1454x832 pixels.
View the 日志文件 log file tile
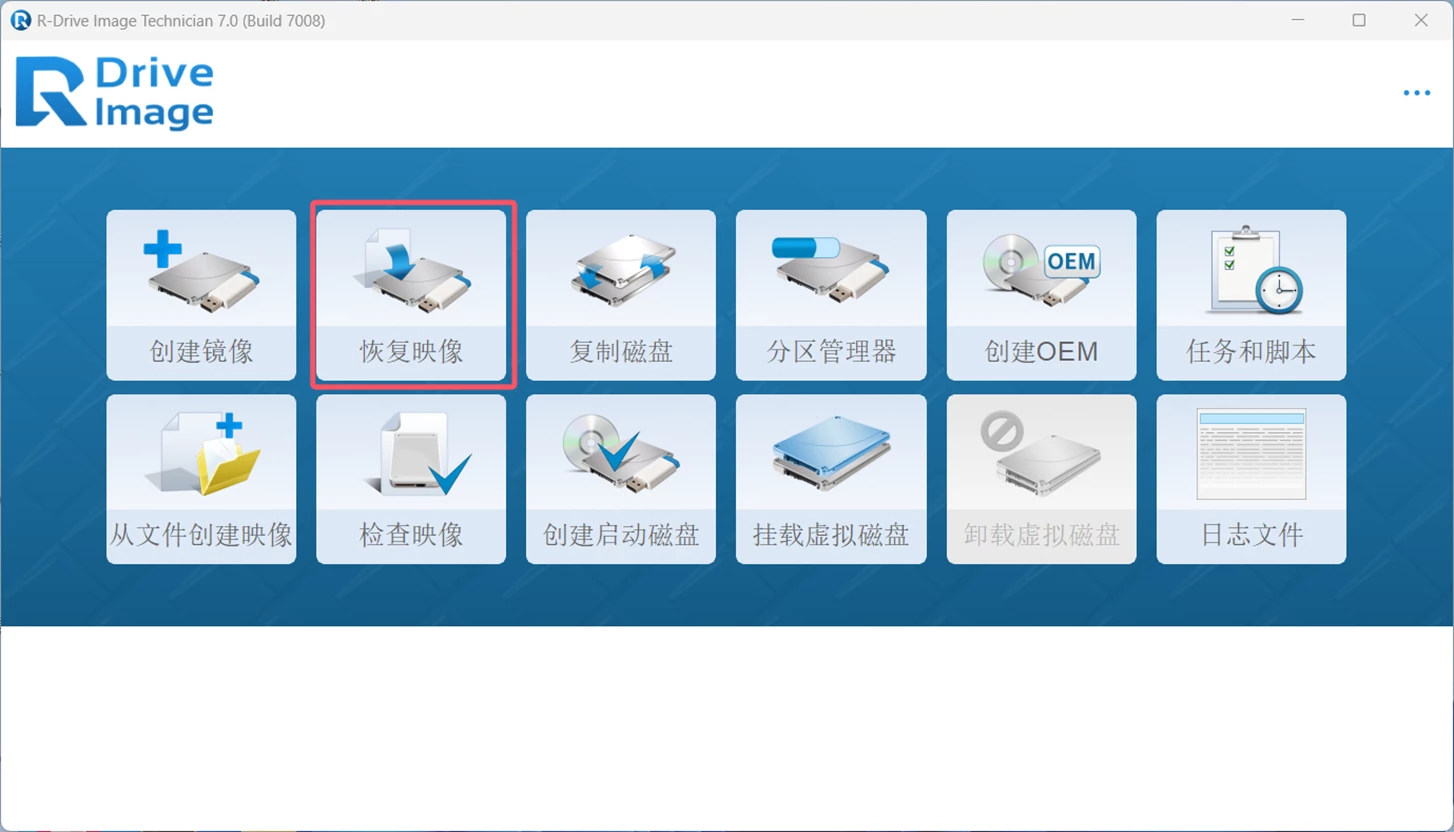[x=1251, y=479]
